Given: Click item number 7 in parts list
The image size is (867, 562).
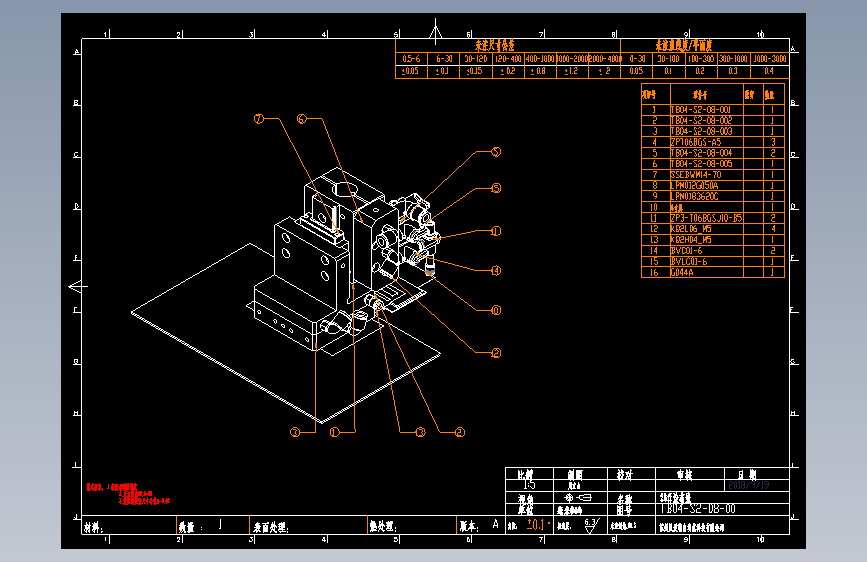Looking at the screenshot, I should pyautogui.click(x=655, y=175).
